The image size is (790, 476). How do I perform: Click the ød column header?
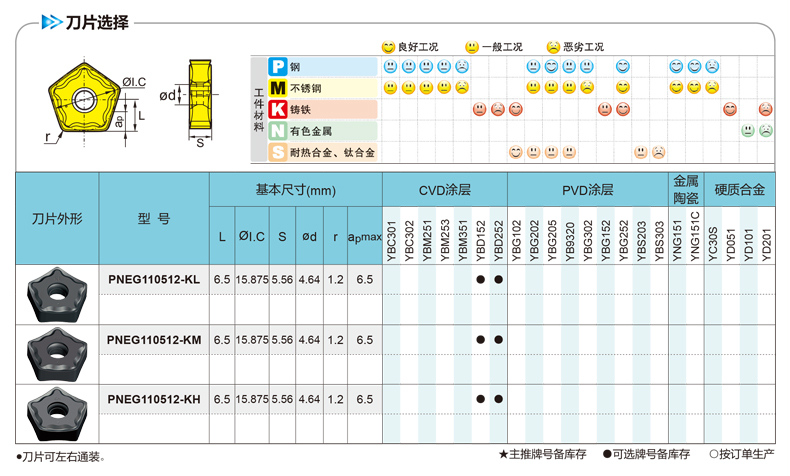point(309,236)
